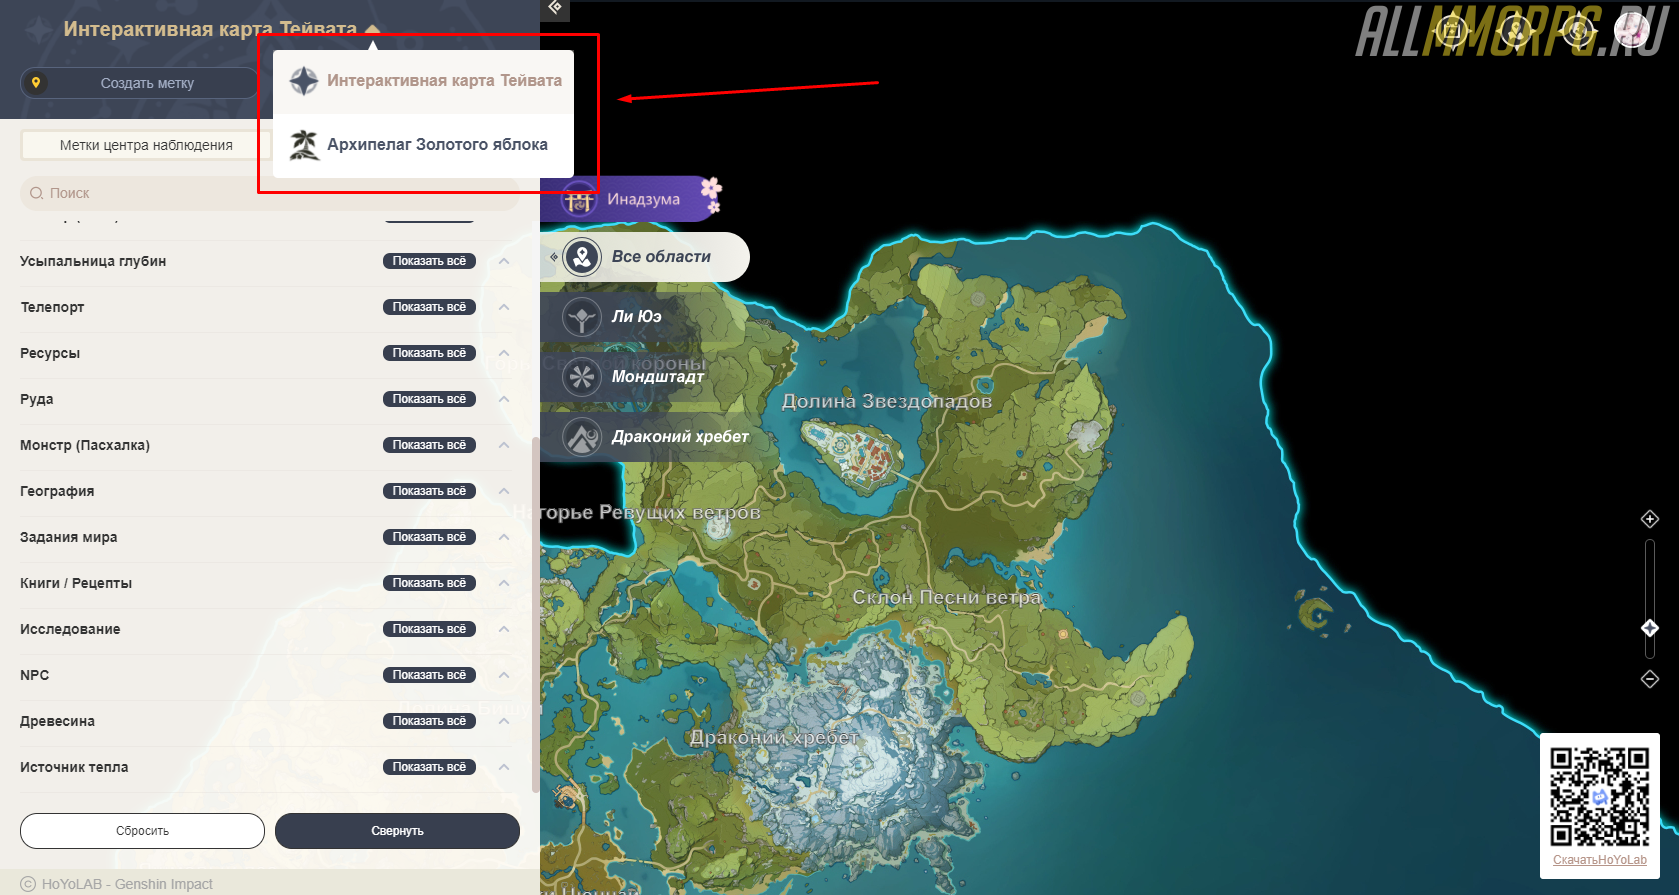Screen dimensions: 1679x895
Task: Show all Исследование markers
Action: (429, 629)
